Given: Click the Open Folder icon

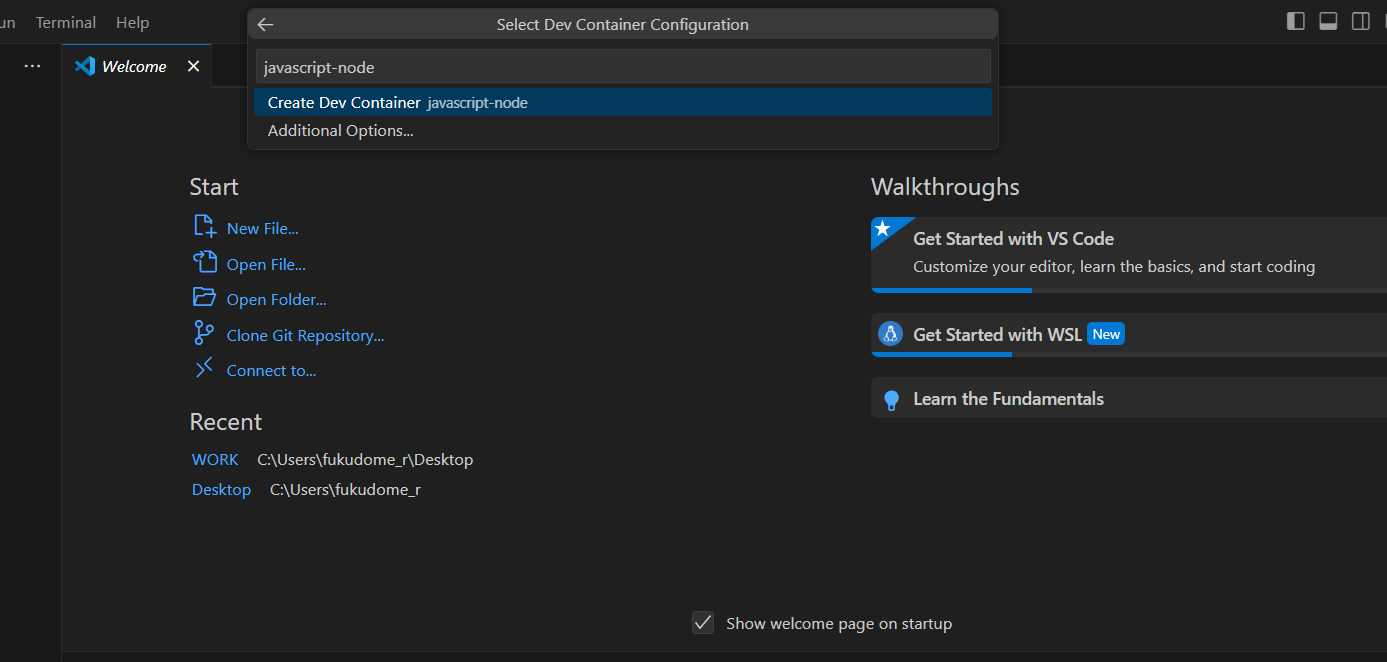Looking at the screenshot, I should pos(203,298).
